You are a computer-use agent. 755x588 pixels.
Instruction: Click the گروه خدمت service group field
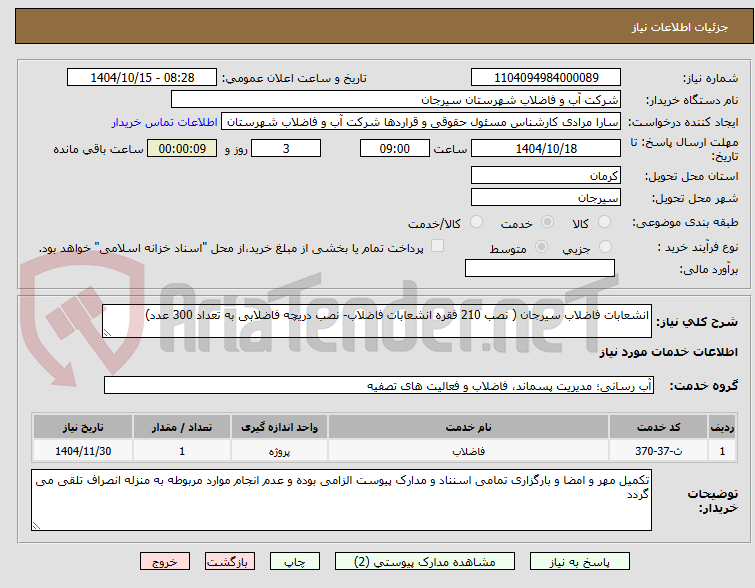pyautogui.click(x=379, y=385)
